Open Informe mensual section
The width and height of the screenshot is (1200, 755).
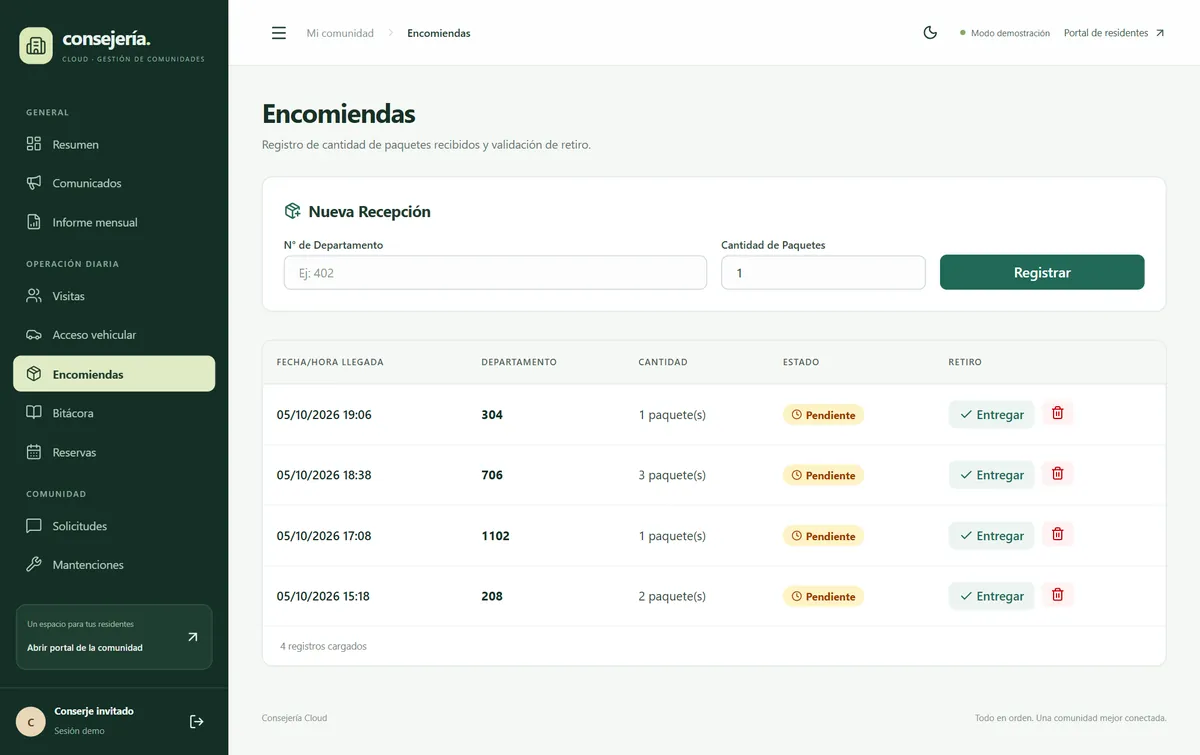(x=114, y=222)
